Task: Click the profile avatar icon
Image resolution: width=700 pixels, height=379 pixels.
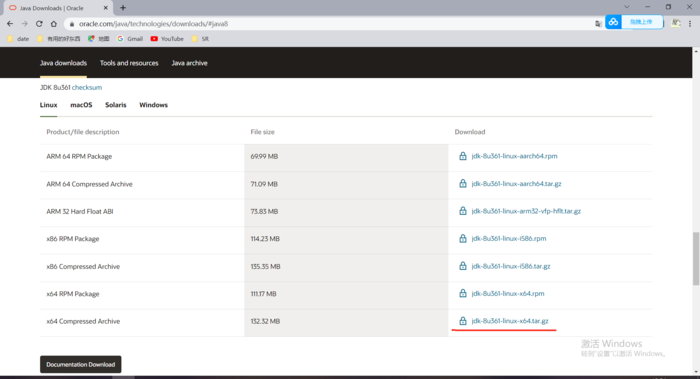Action: coord(676,23)
